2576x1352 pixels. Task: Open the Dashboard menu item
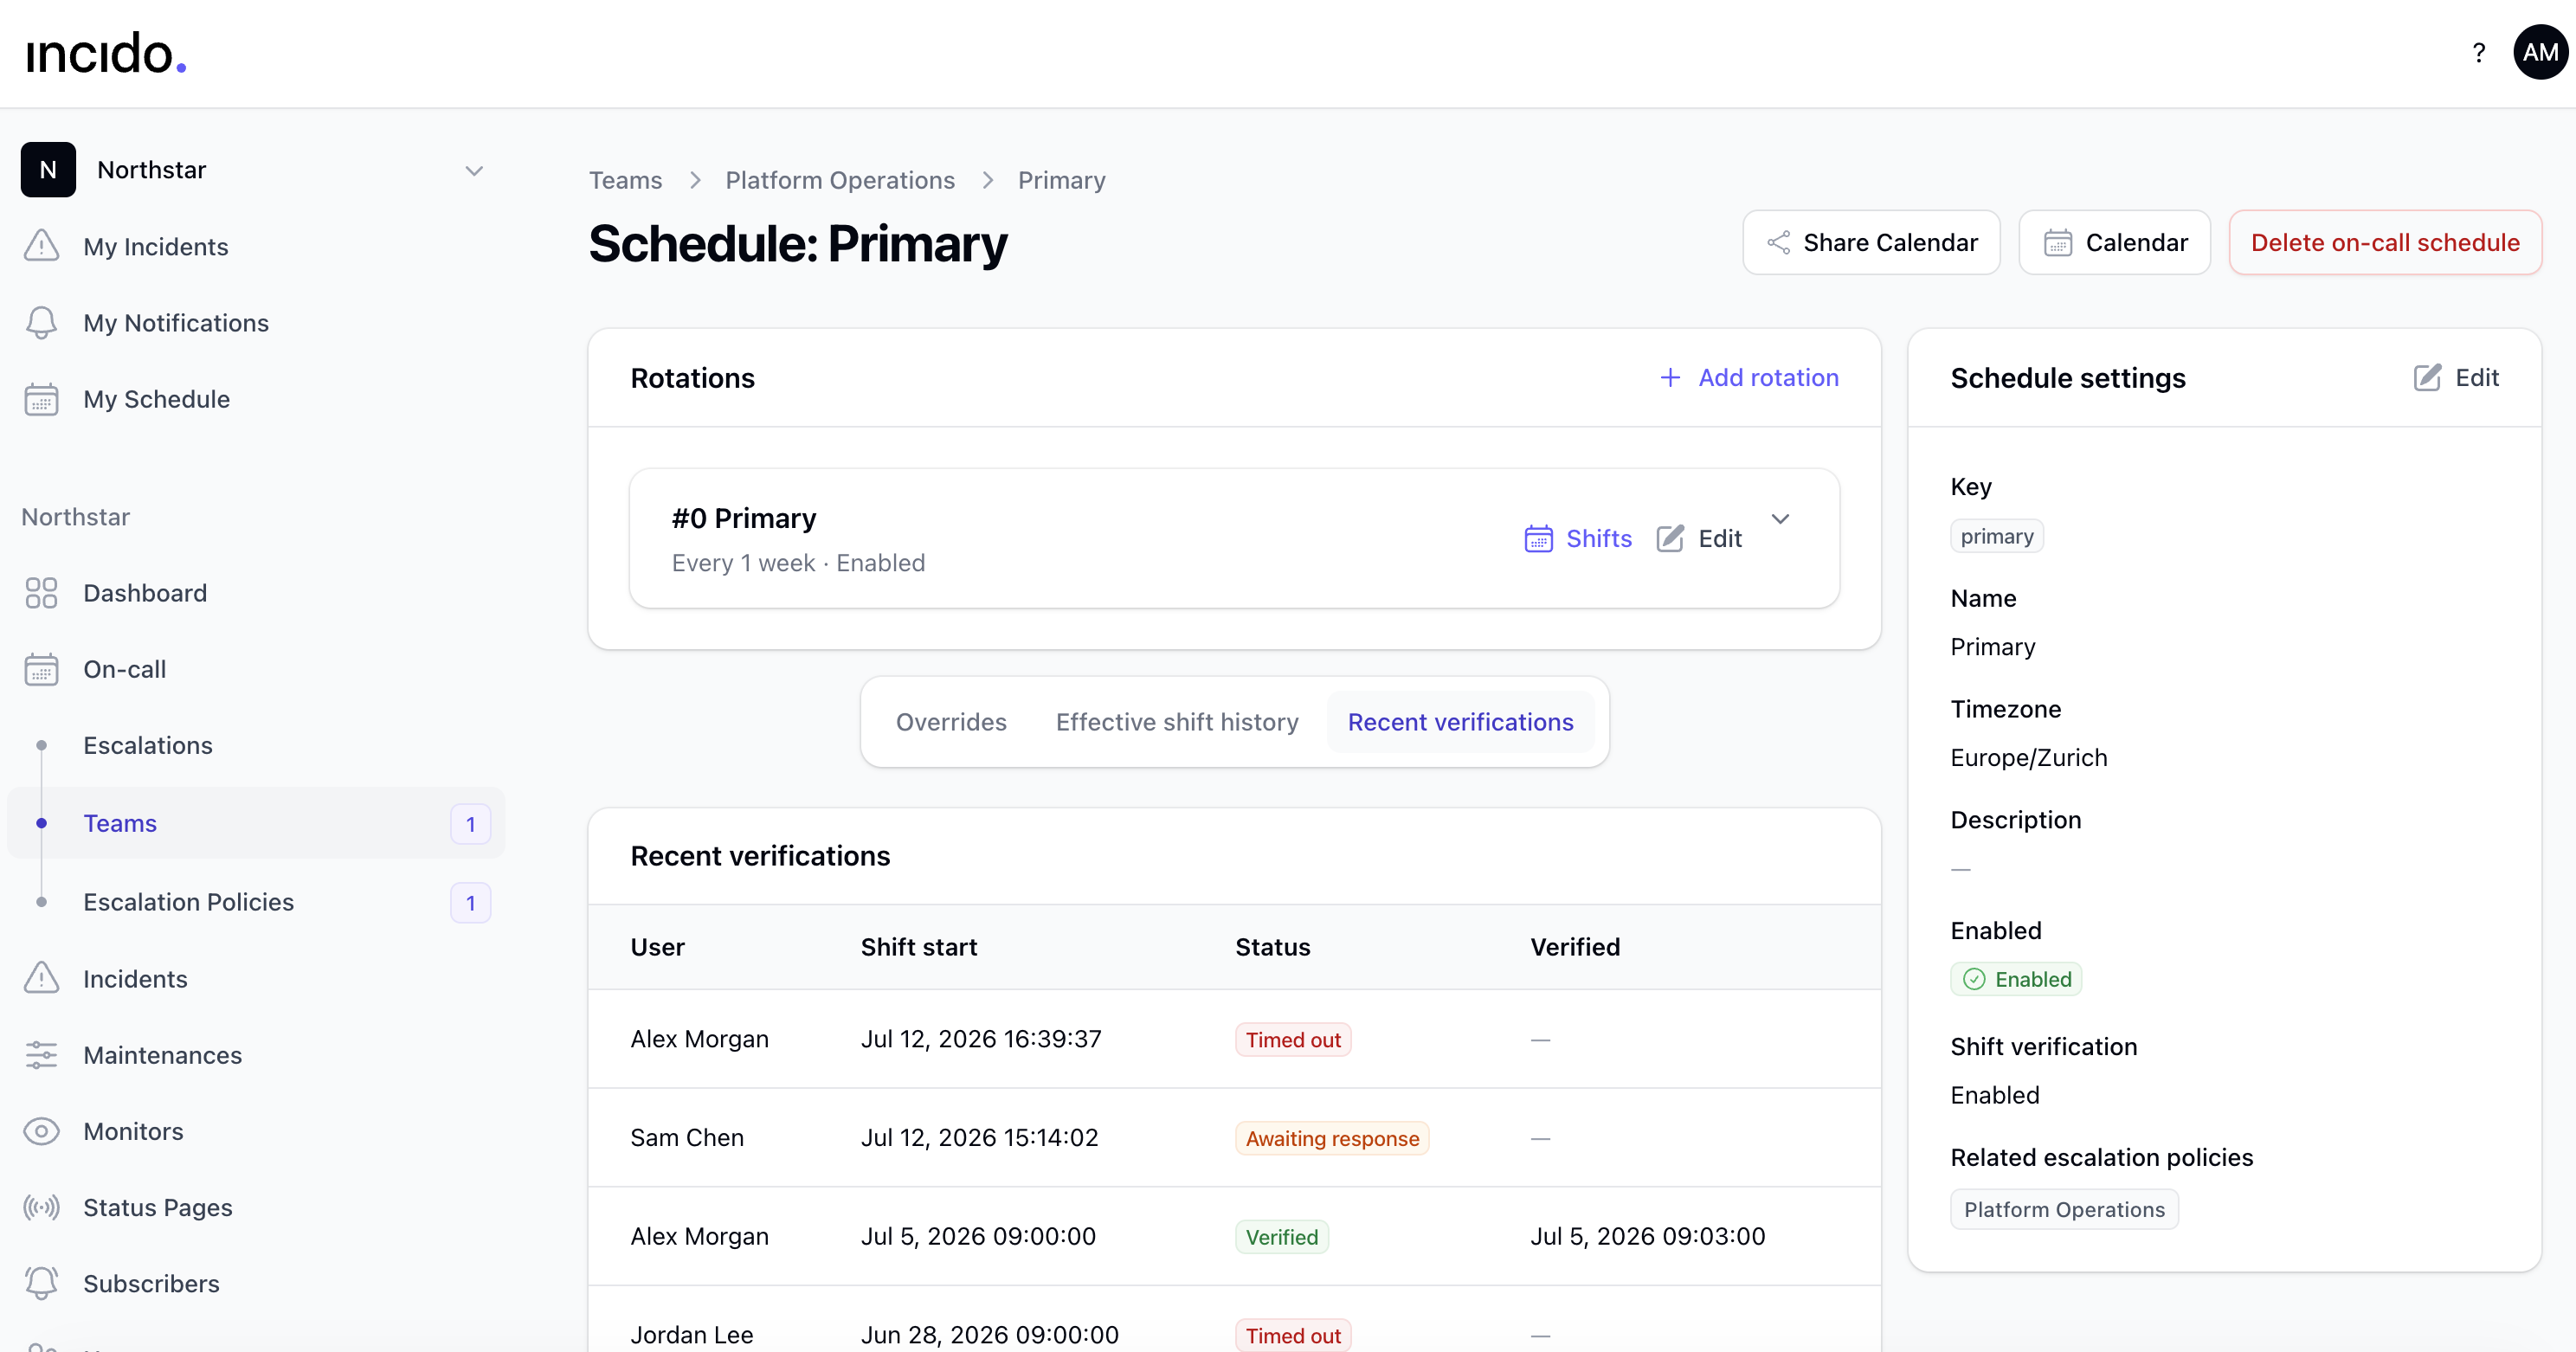145,593
